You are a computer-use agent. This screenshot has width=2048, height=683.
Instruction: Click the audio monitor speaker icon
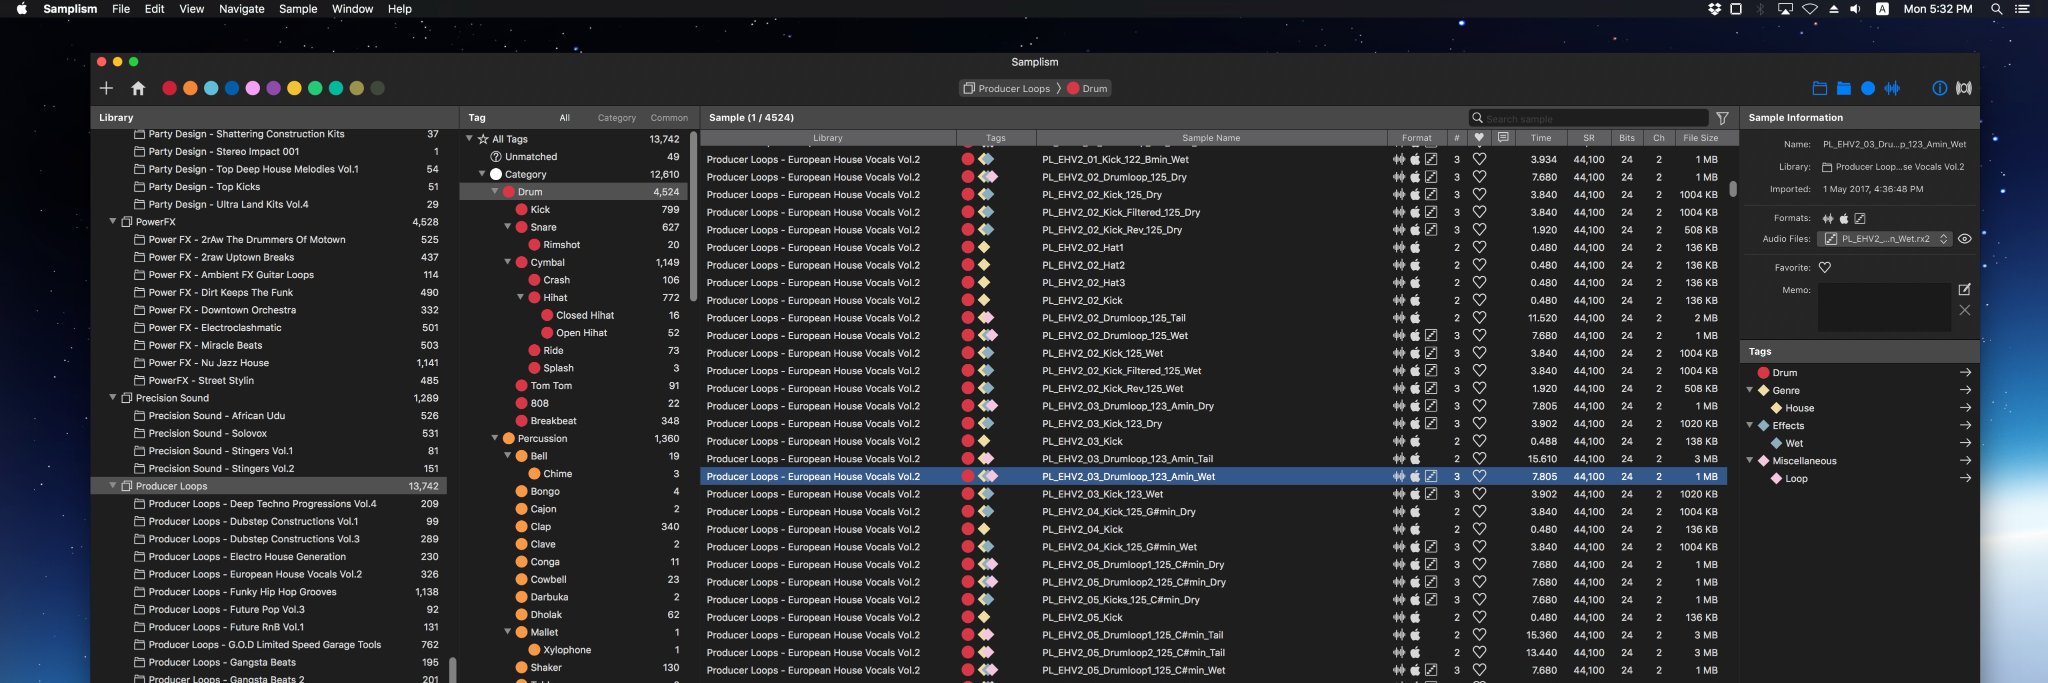pos(1964,88)
